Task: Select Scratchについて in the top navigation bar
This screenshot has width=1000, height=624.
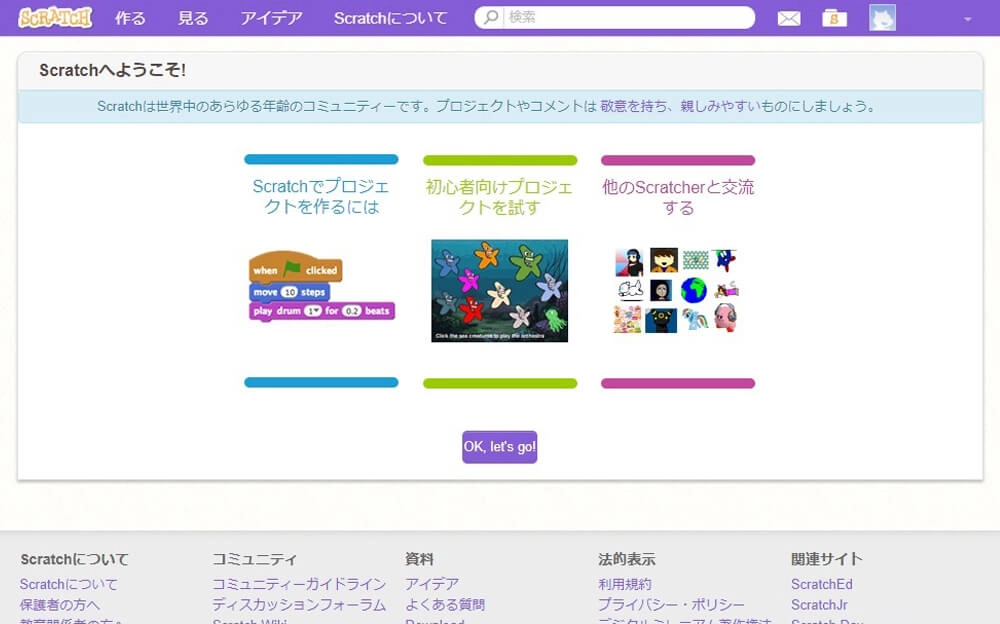Action: pyautogui.click(x=390, y=18)
